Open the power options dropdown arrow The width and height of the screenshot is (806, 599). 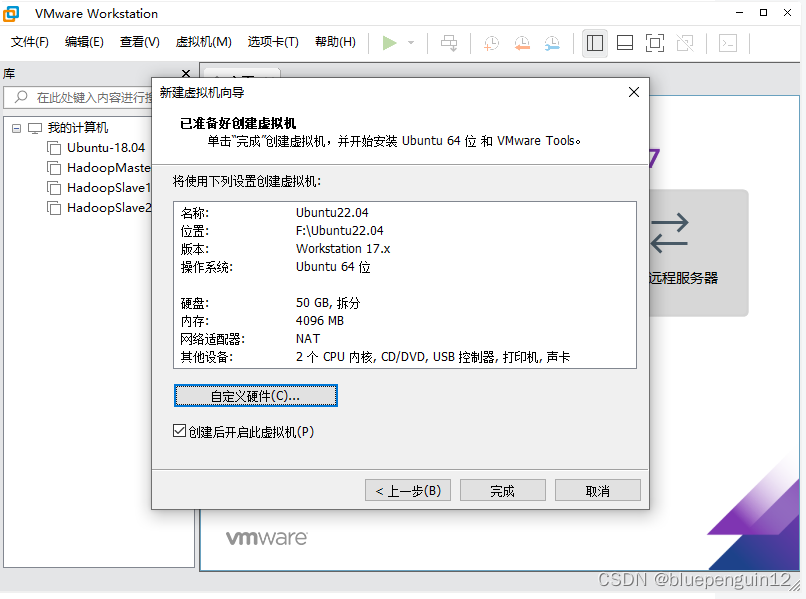click(411, 43)
